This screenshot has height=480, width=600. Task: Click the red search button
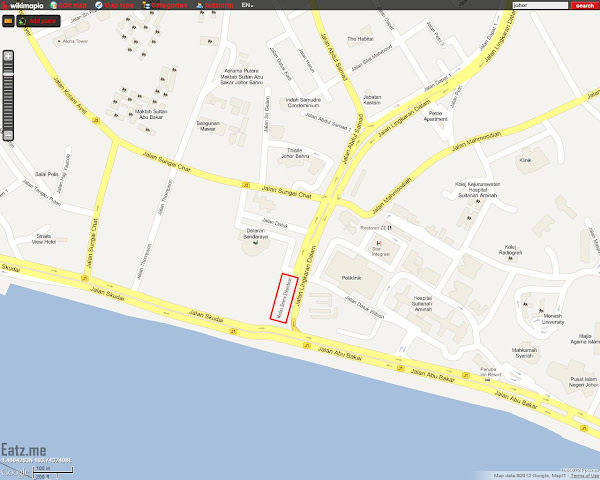[x=585, y=5]
